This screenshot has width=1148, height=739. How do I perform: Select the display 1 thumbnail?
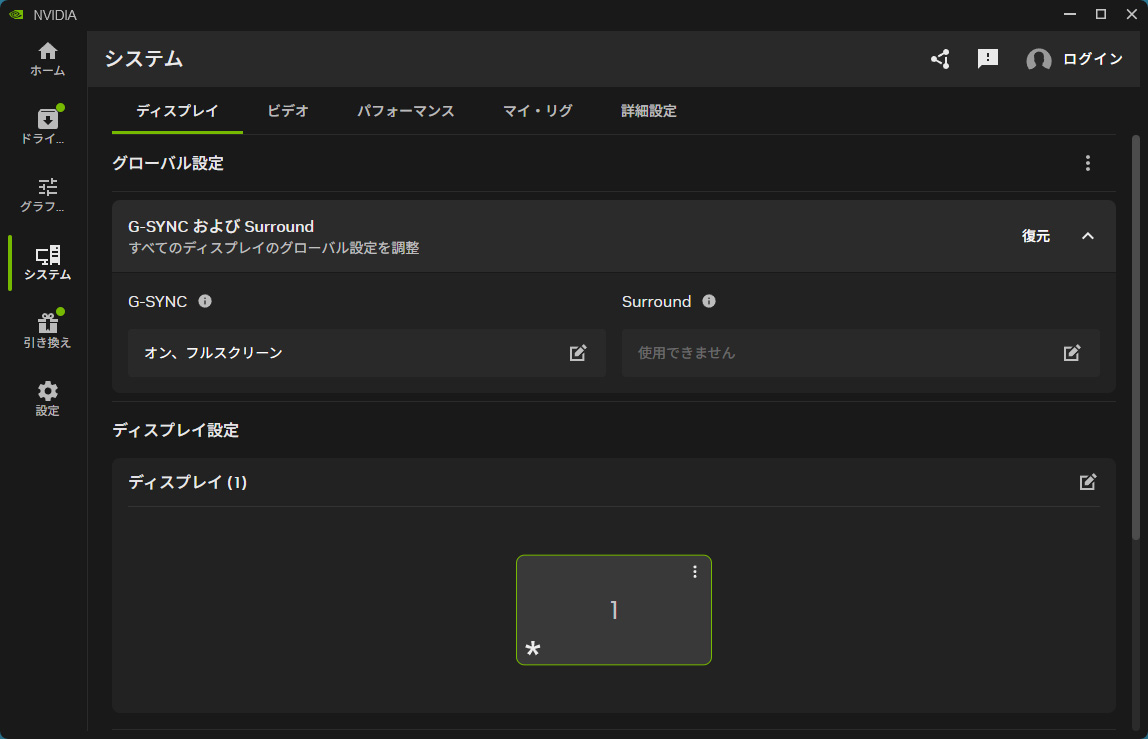(614, 610)
